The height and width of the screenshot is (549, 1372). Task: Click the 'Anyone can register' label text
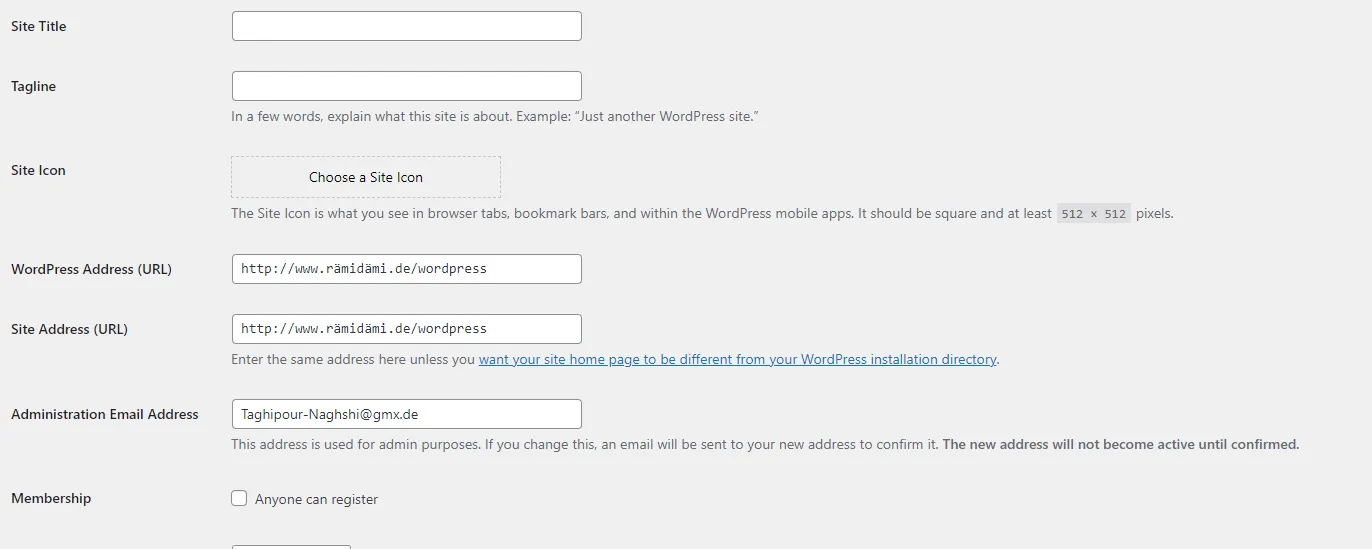316,499
